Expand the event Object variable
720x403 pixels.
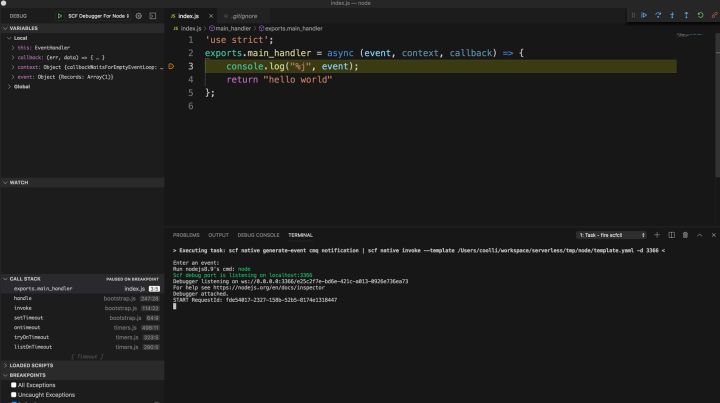pos(83,77)
